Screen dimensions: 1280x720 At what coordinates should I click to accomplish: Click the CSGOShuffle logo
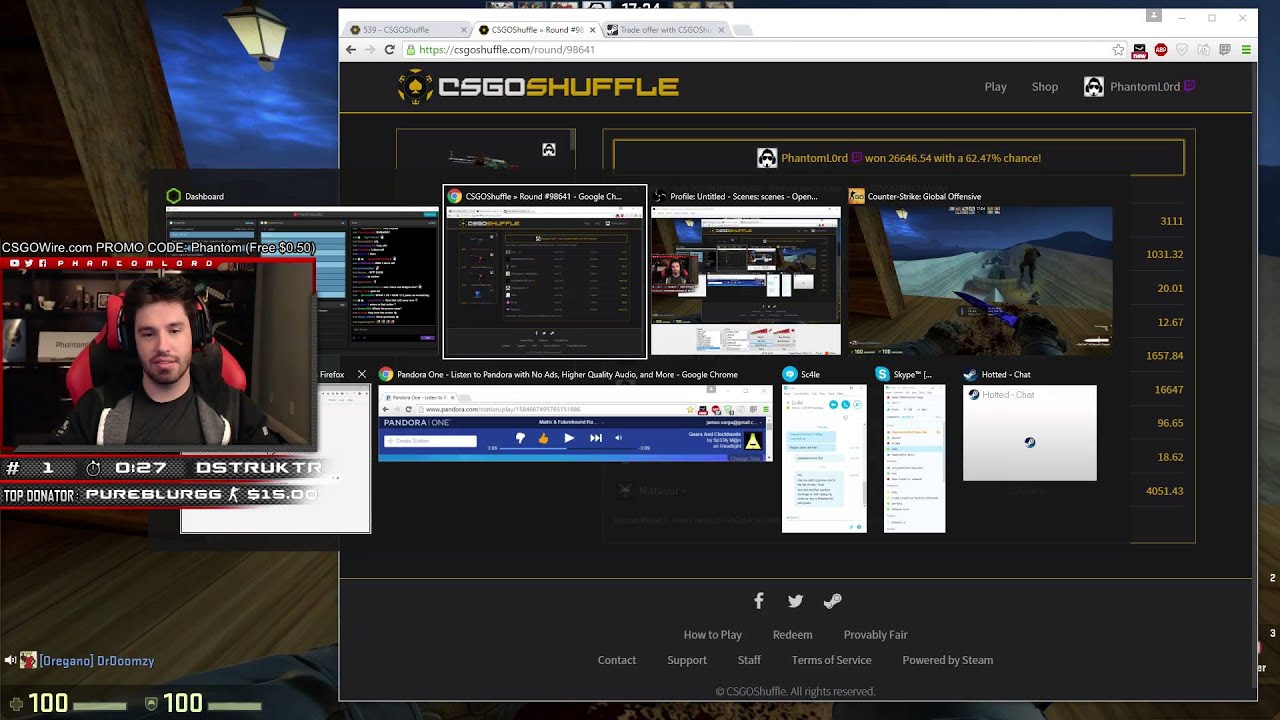coord(538,87)
